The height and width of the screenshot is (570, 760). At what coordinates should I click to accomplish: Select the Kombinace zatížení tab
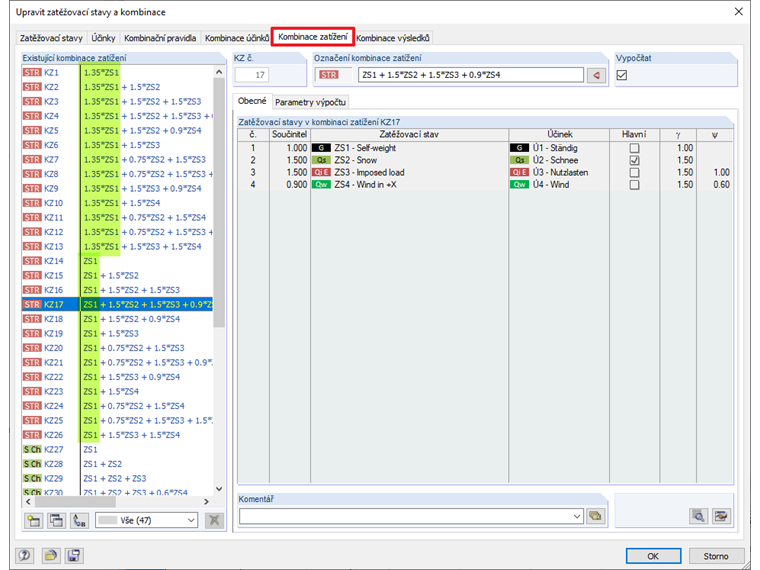pos(313,37)
